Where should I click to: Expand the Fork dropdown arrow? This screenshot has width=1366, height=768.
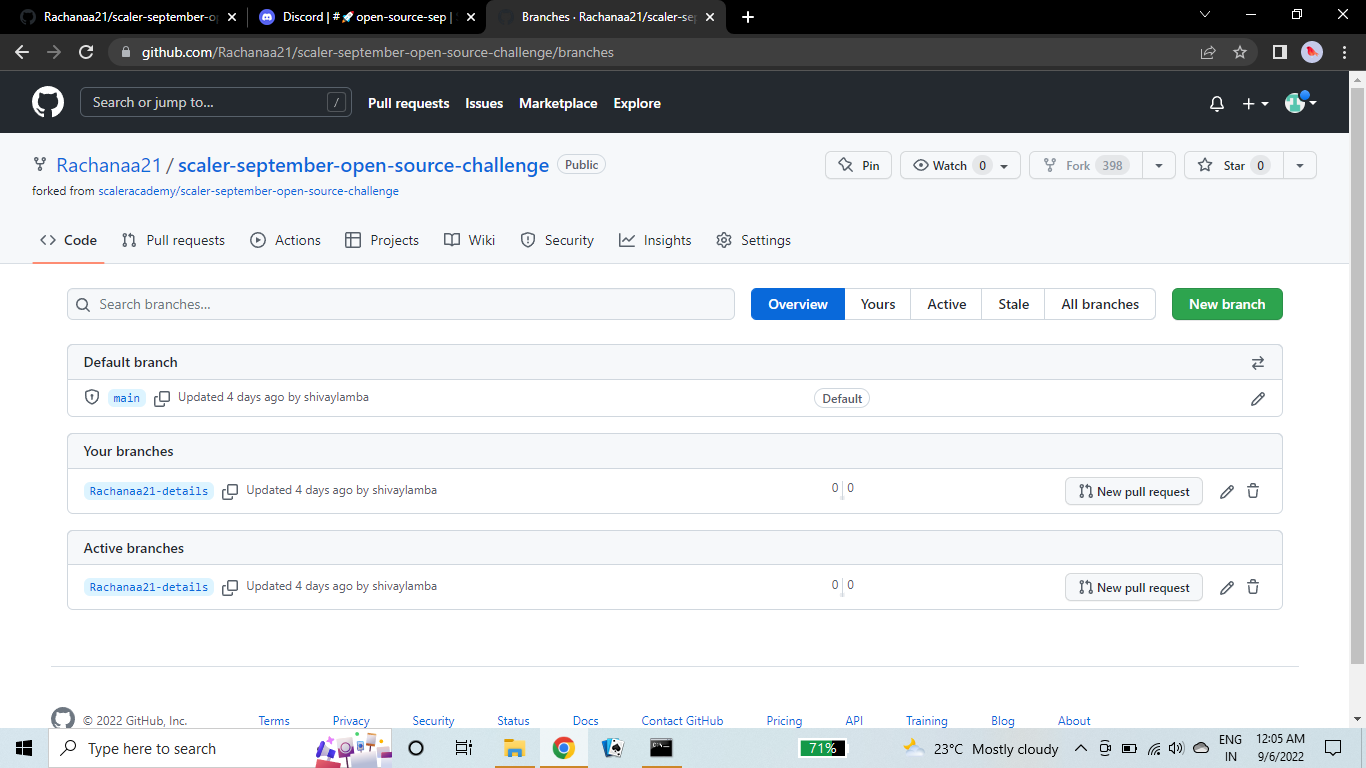point(1158,165)
